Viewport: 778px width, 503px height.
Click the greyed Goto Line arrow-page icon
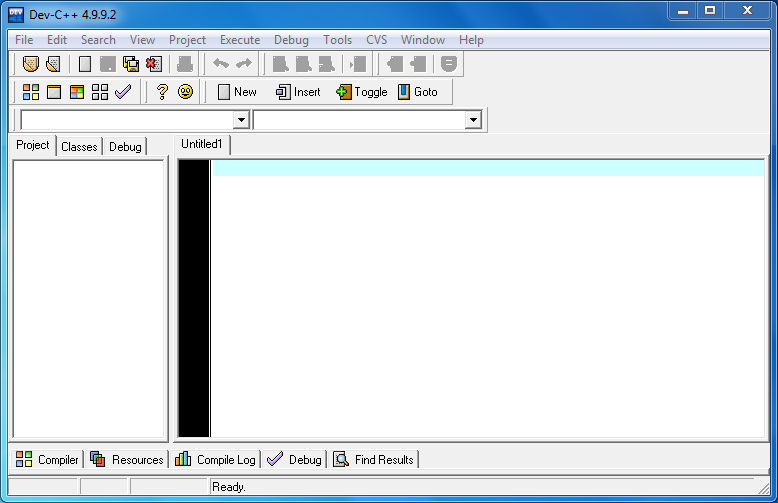[357, 64]
